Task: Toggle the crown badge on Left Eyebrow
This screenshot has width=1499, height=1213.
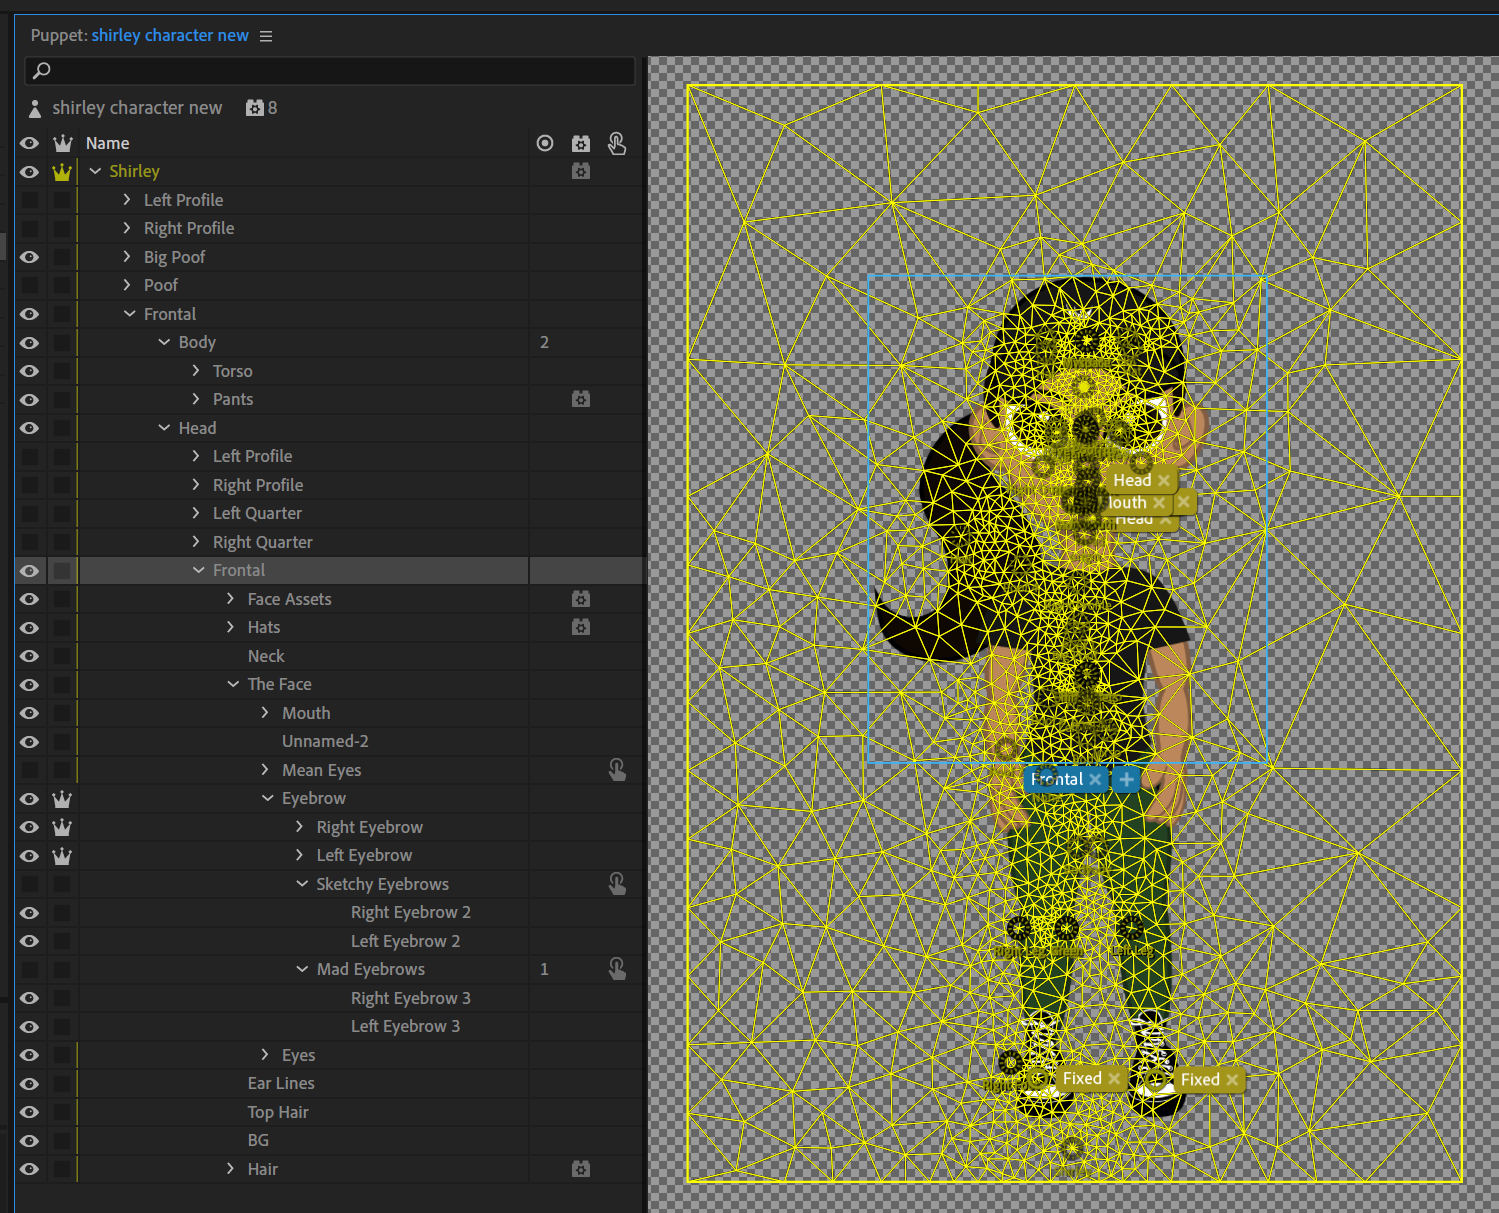Action: (62, 855)
